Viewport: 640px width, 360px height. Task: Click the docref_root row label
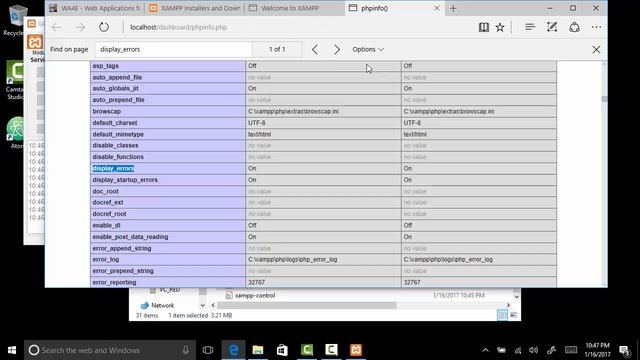(109, 214)
